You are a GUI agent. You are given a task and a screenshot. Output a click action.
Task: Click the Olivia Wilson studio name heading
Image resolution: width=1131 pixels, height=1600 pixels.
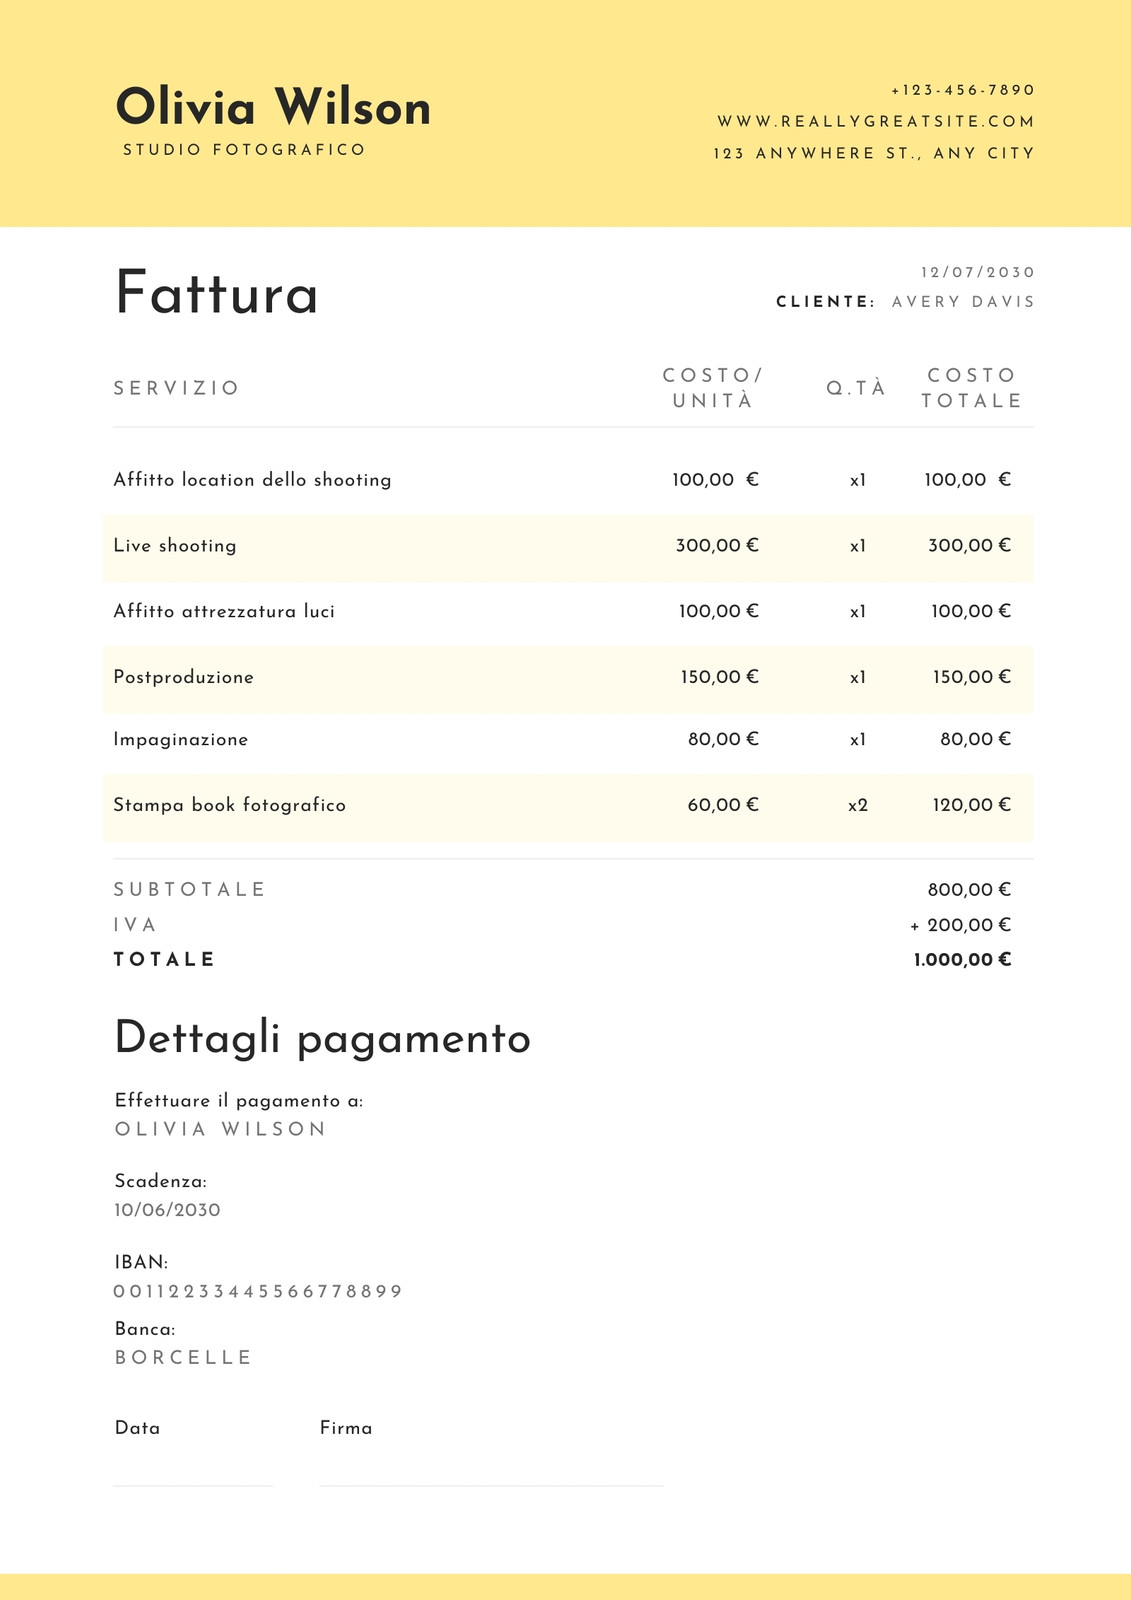tap(273, 107)
